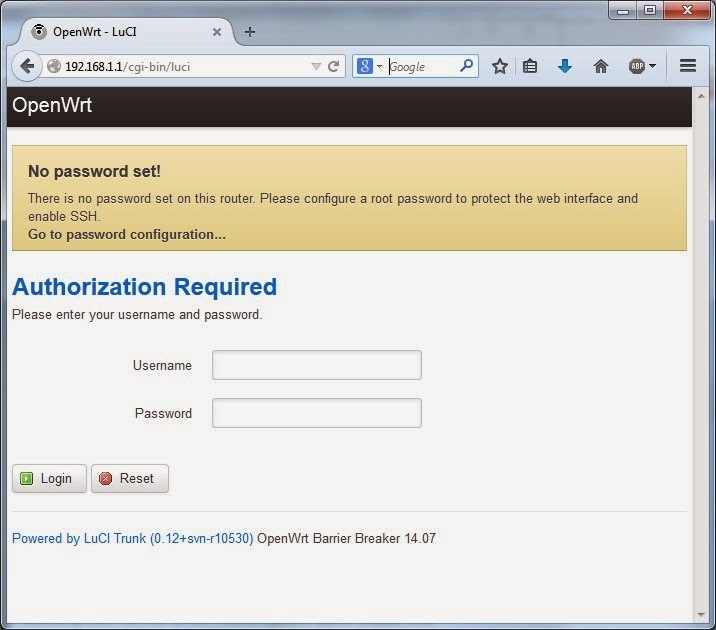Expand the Adblock Plus dropdown arrow
Screen dimensions: 716x630
pos(653,67)
